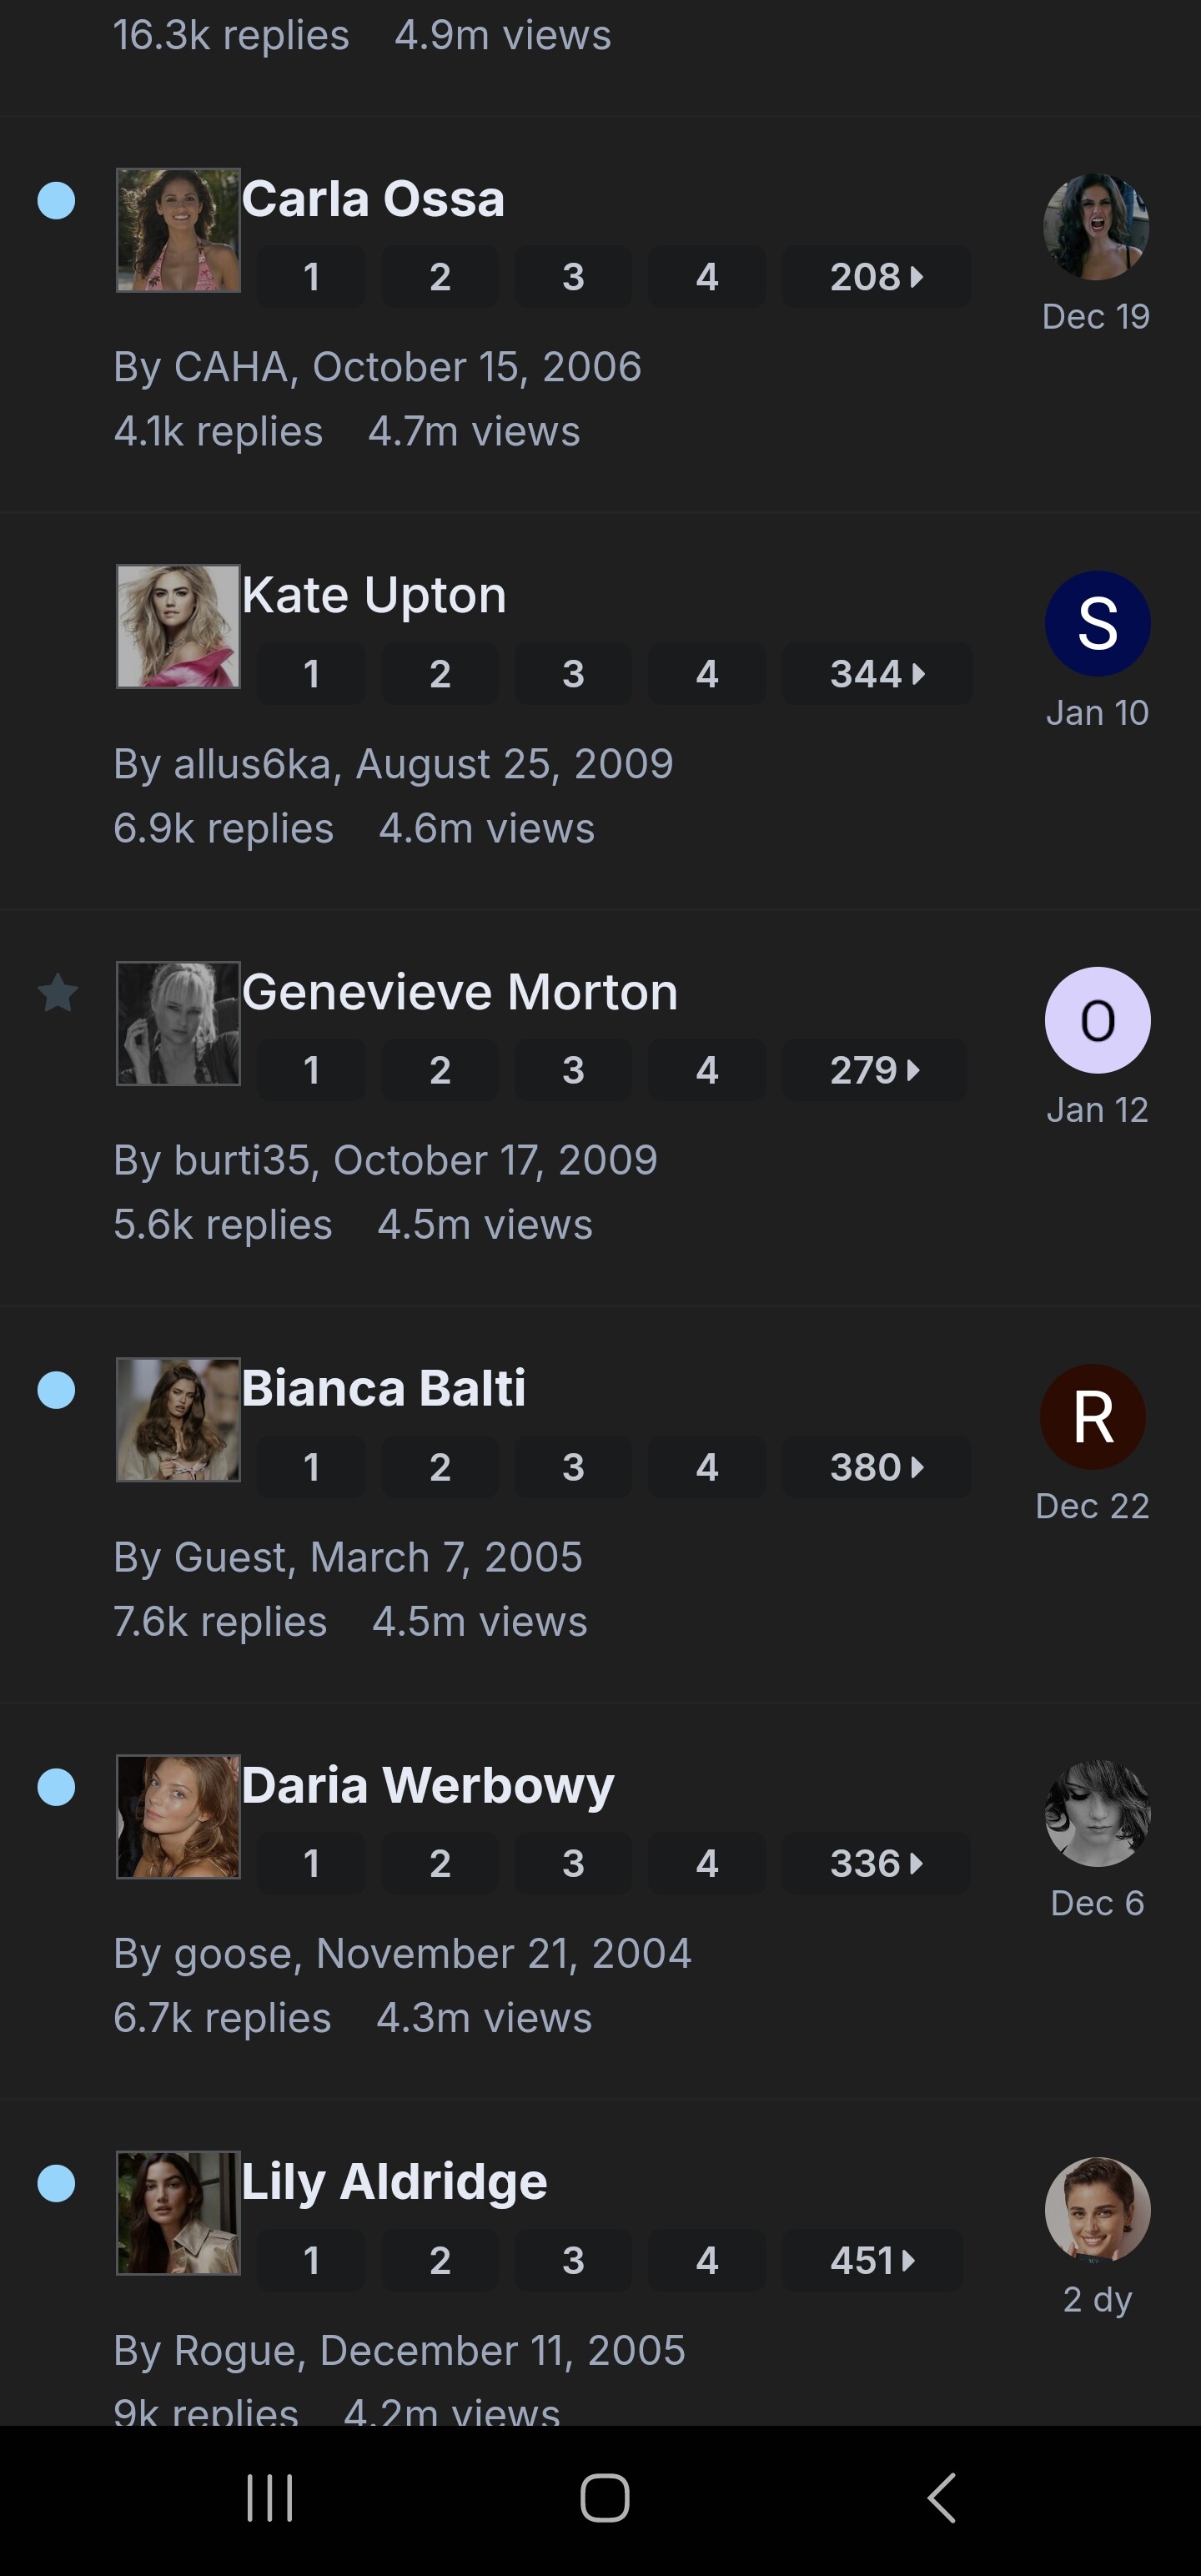Click the star icon beside Genevieve Morton
Image resolution: width=1201 pixels, height=2576 pixels.
click(x=58, y=993)
